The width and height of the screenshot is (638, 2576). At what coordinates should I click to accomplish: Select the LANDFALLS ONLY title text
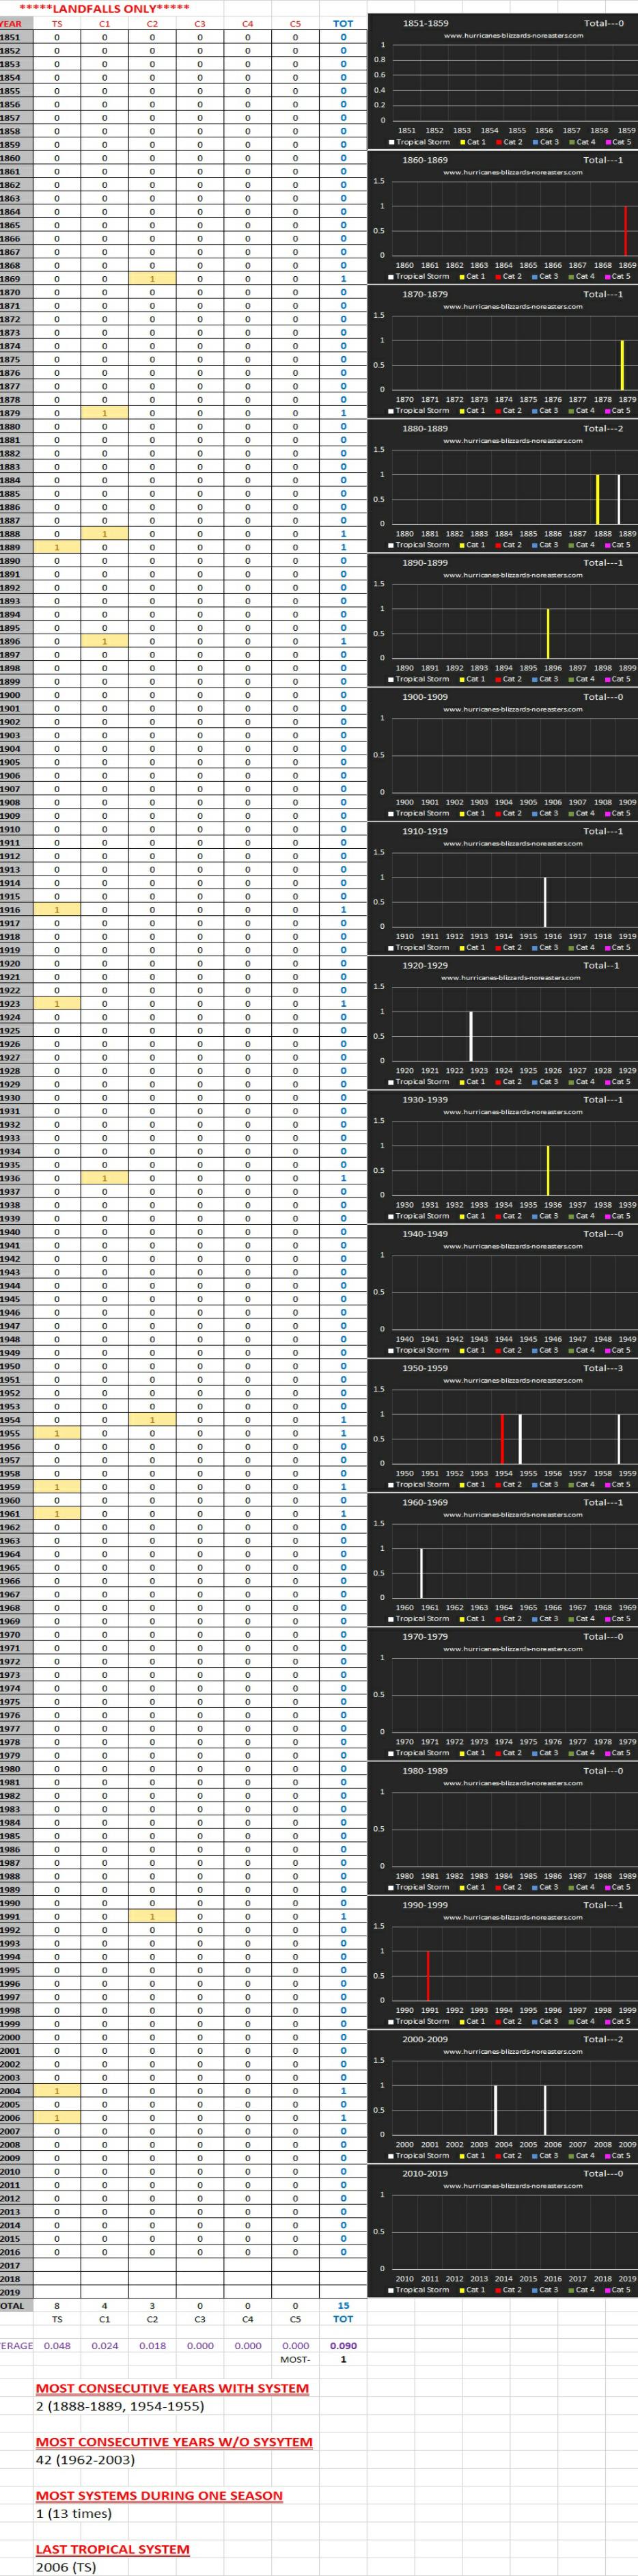tap(104, 8)
